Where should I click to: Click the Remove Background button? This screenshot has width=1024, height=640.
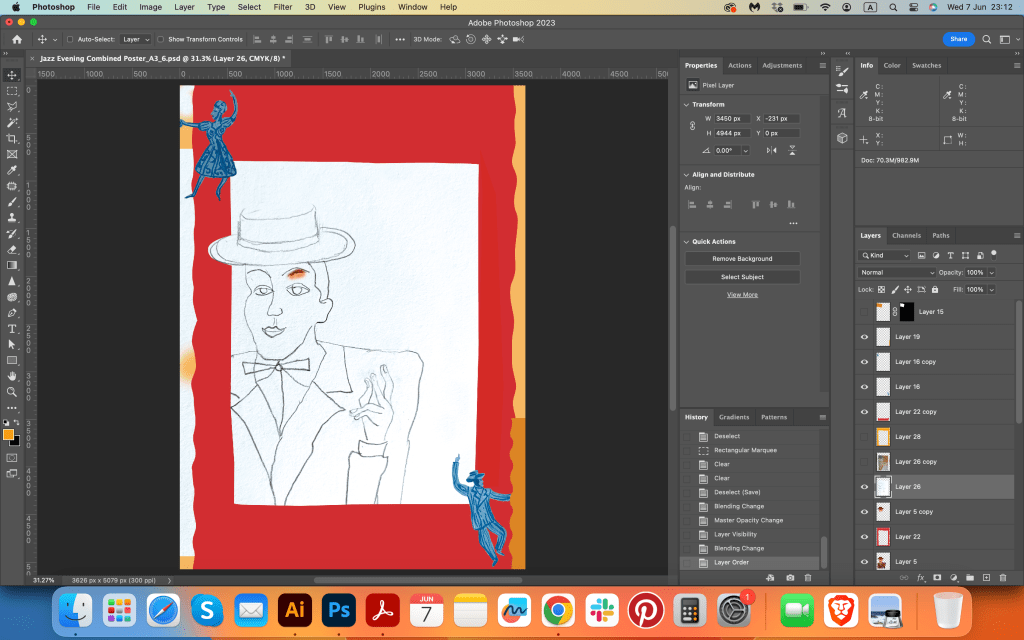coord(742,259)
